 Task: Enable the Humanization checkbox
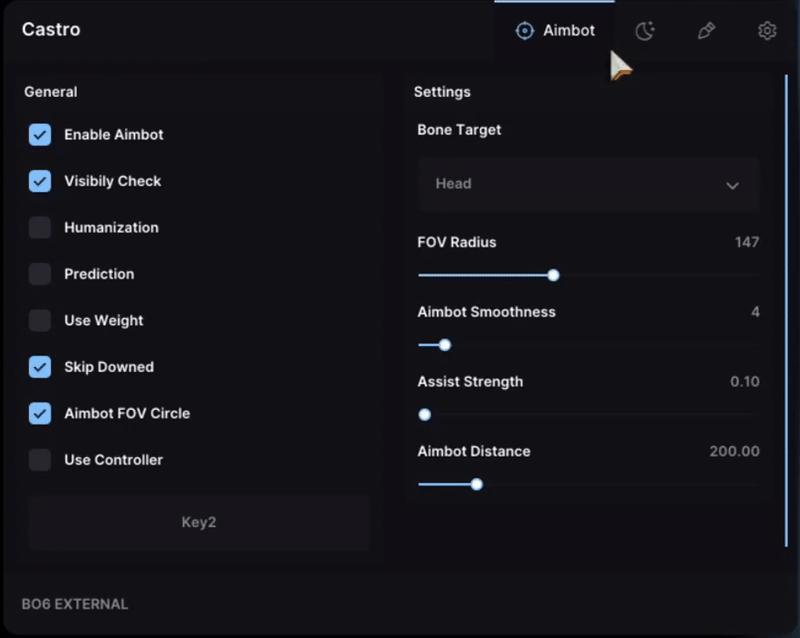(40, 228)
